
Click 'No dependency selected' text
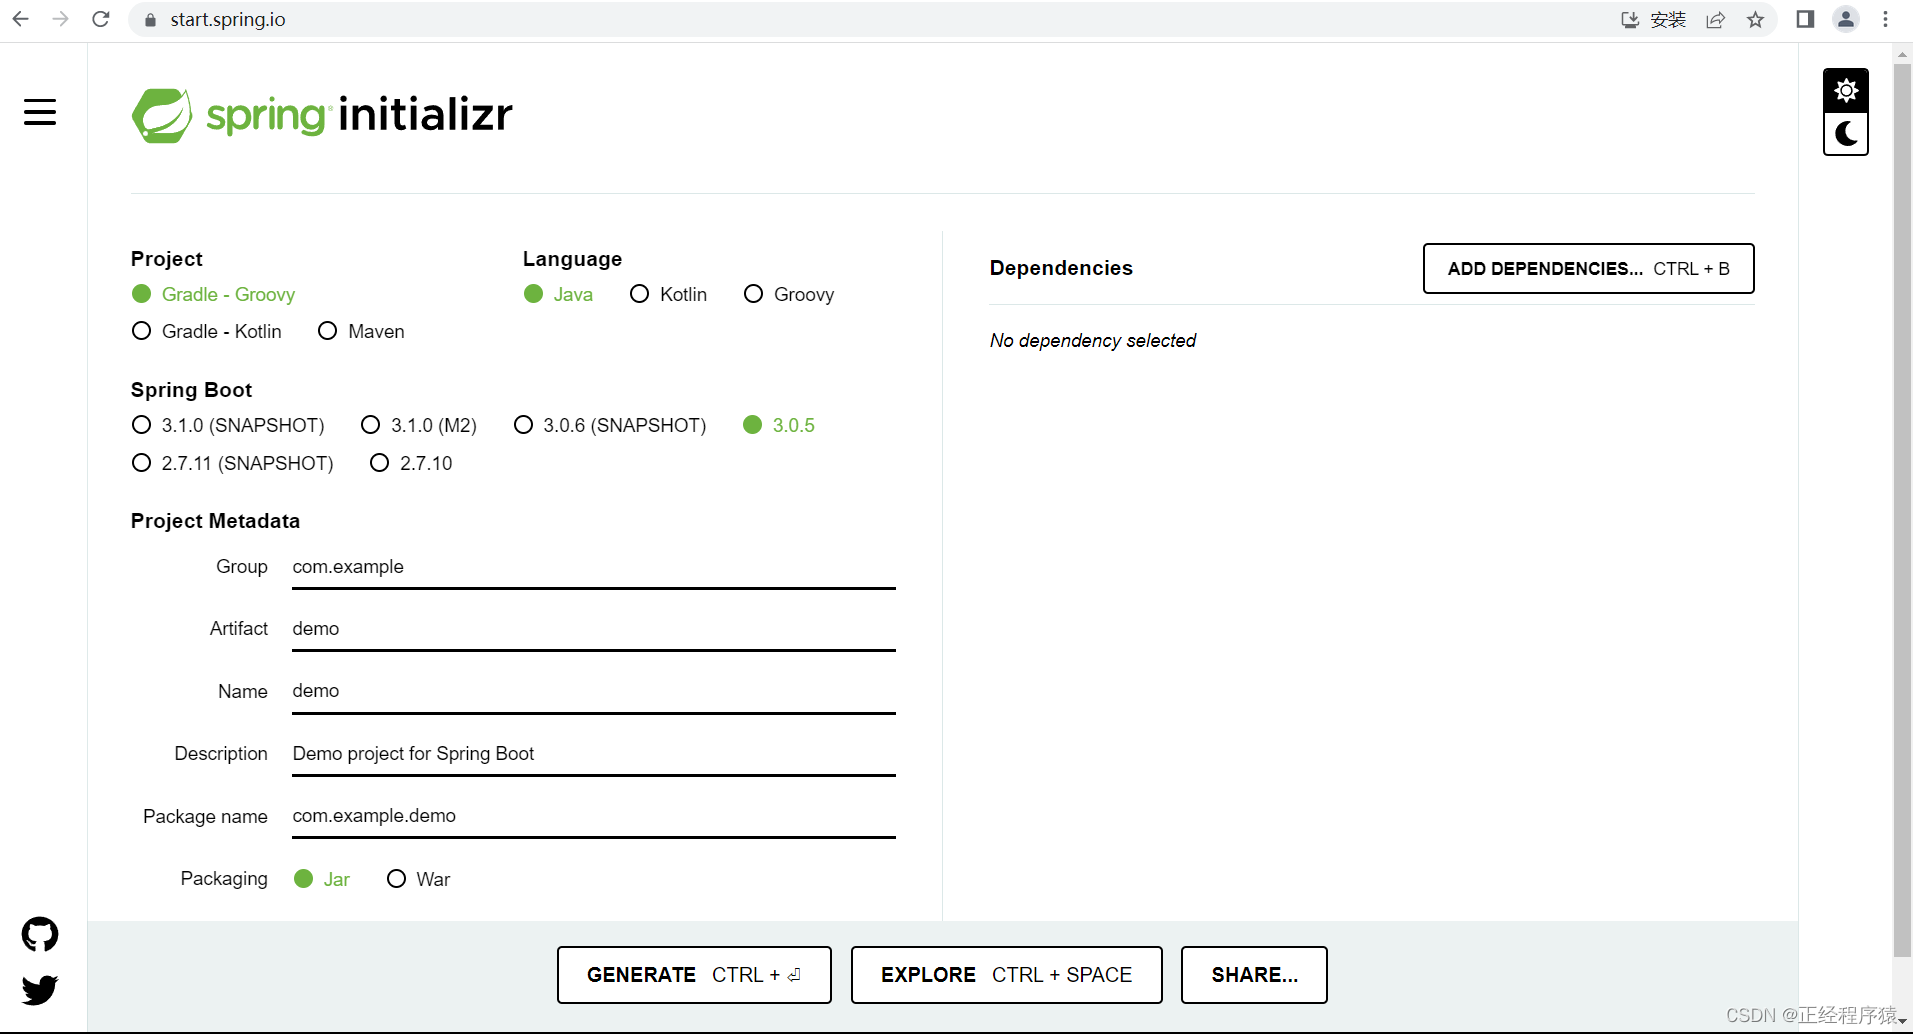point(1093,341)
